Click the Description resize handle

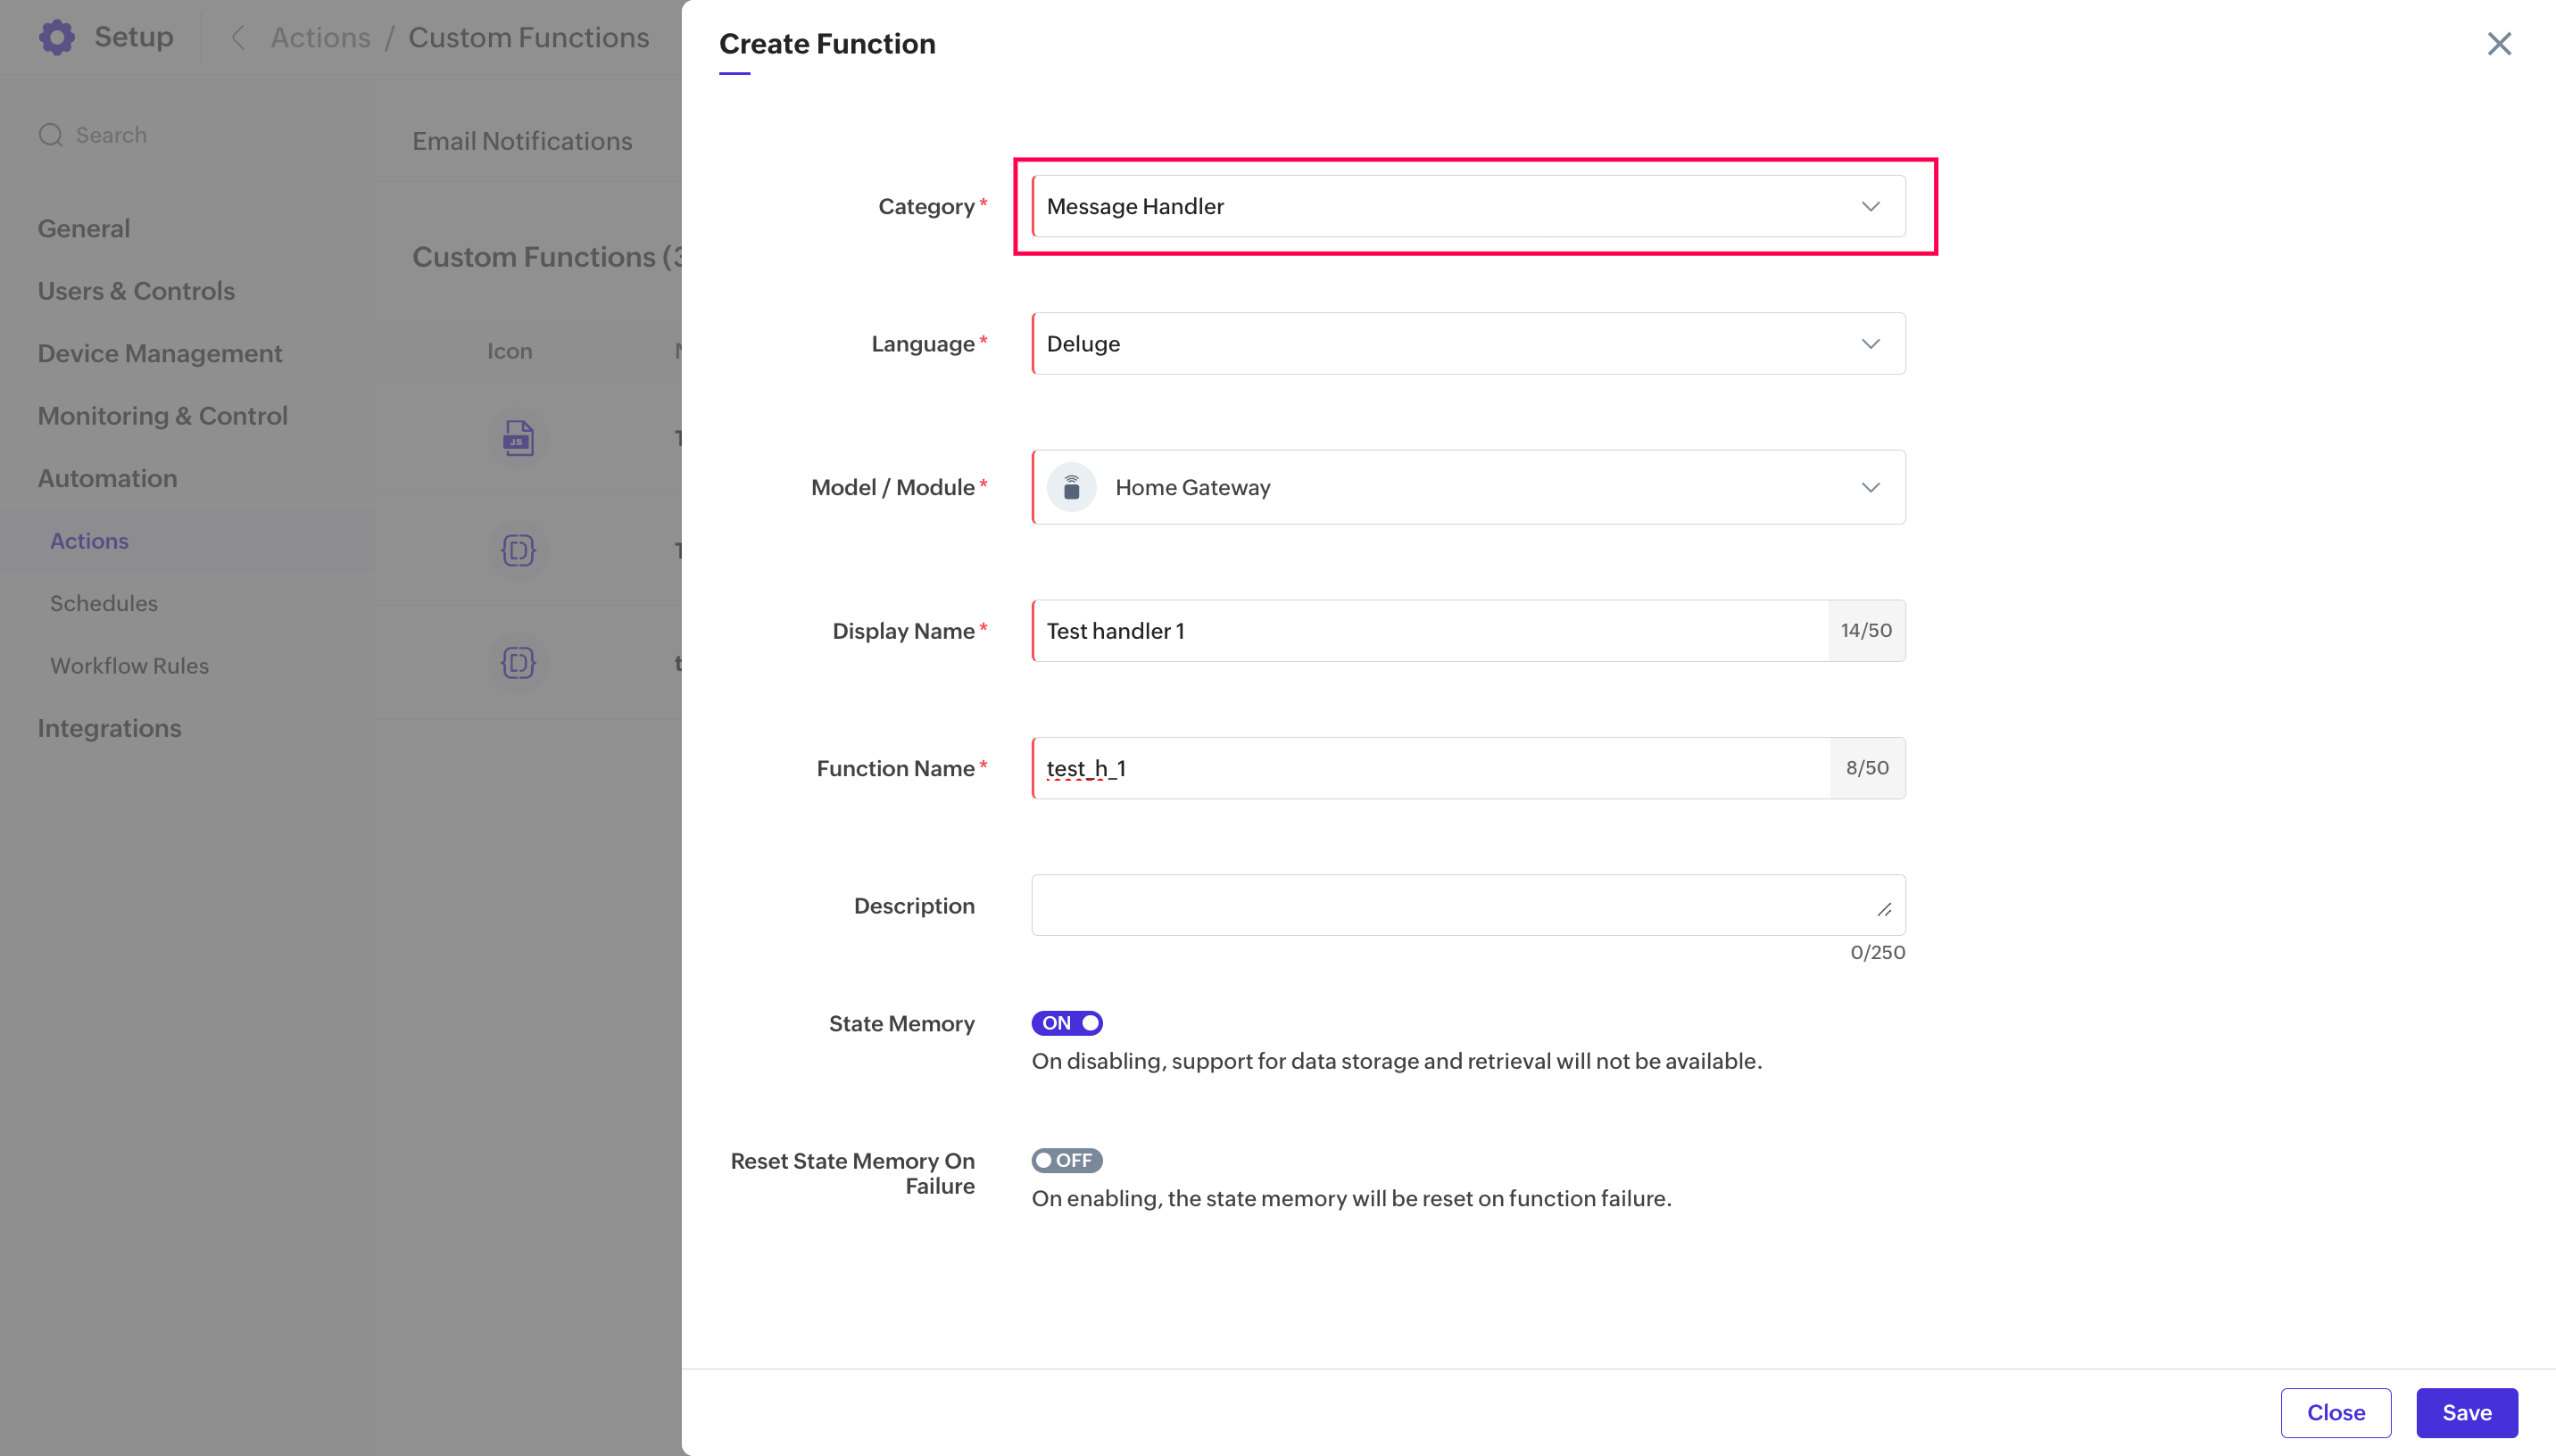click(x=1884, y=909)
